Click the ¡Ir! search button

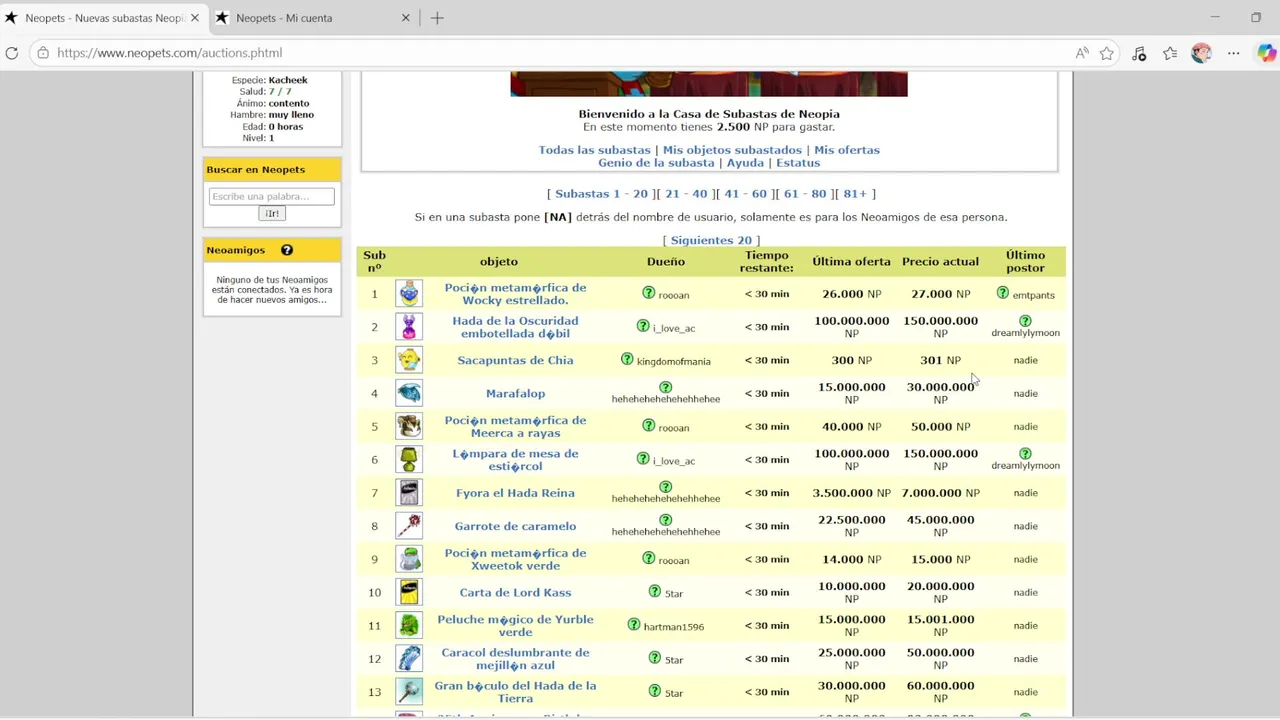272,213
